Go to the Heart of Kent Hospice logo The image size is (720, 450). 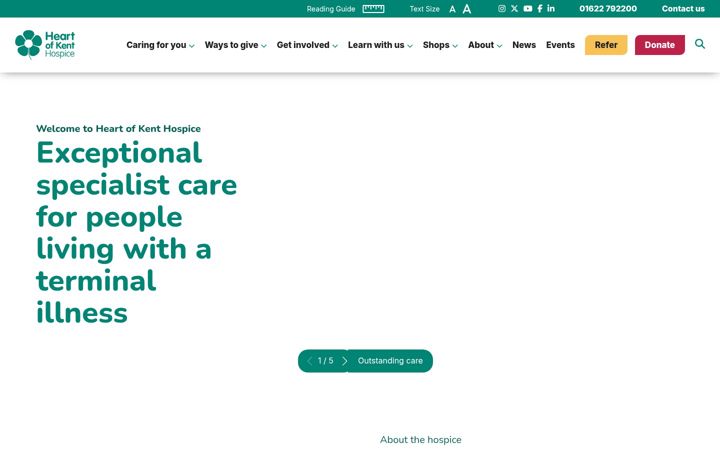pos(45,45)
